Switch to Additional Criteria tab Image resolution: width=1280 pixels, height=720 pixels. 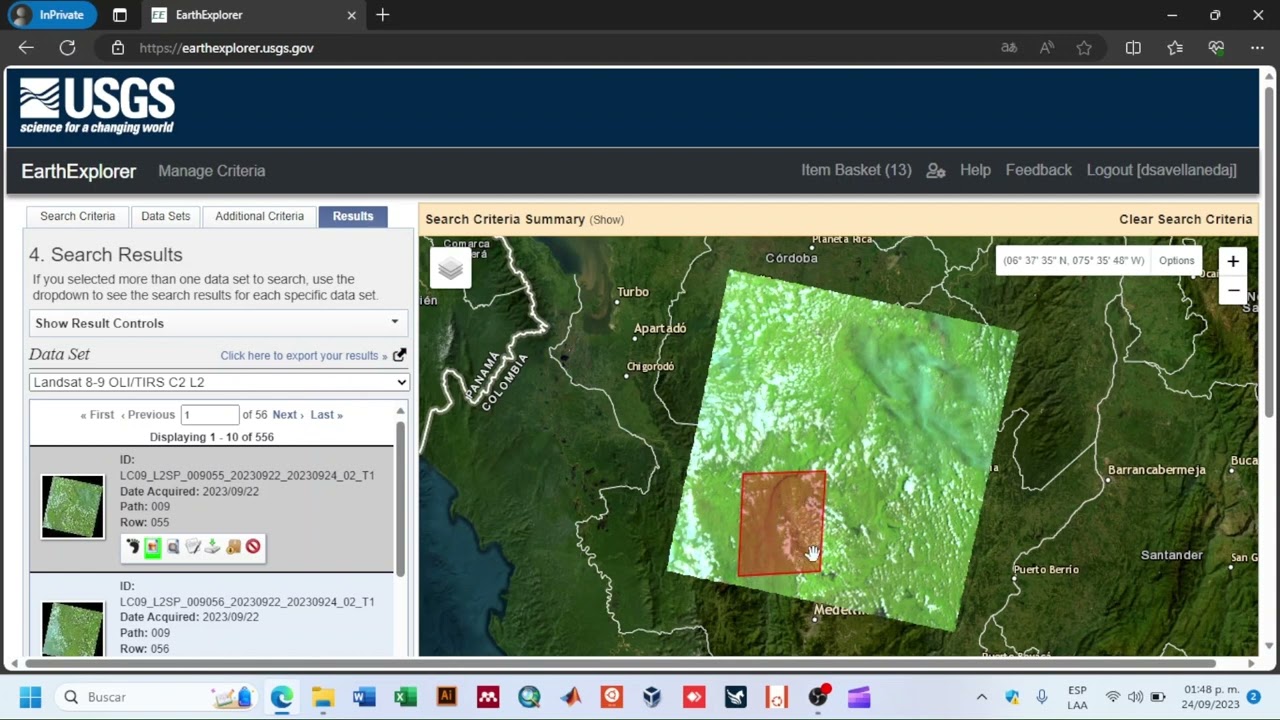259,216
